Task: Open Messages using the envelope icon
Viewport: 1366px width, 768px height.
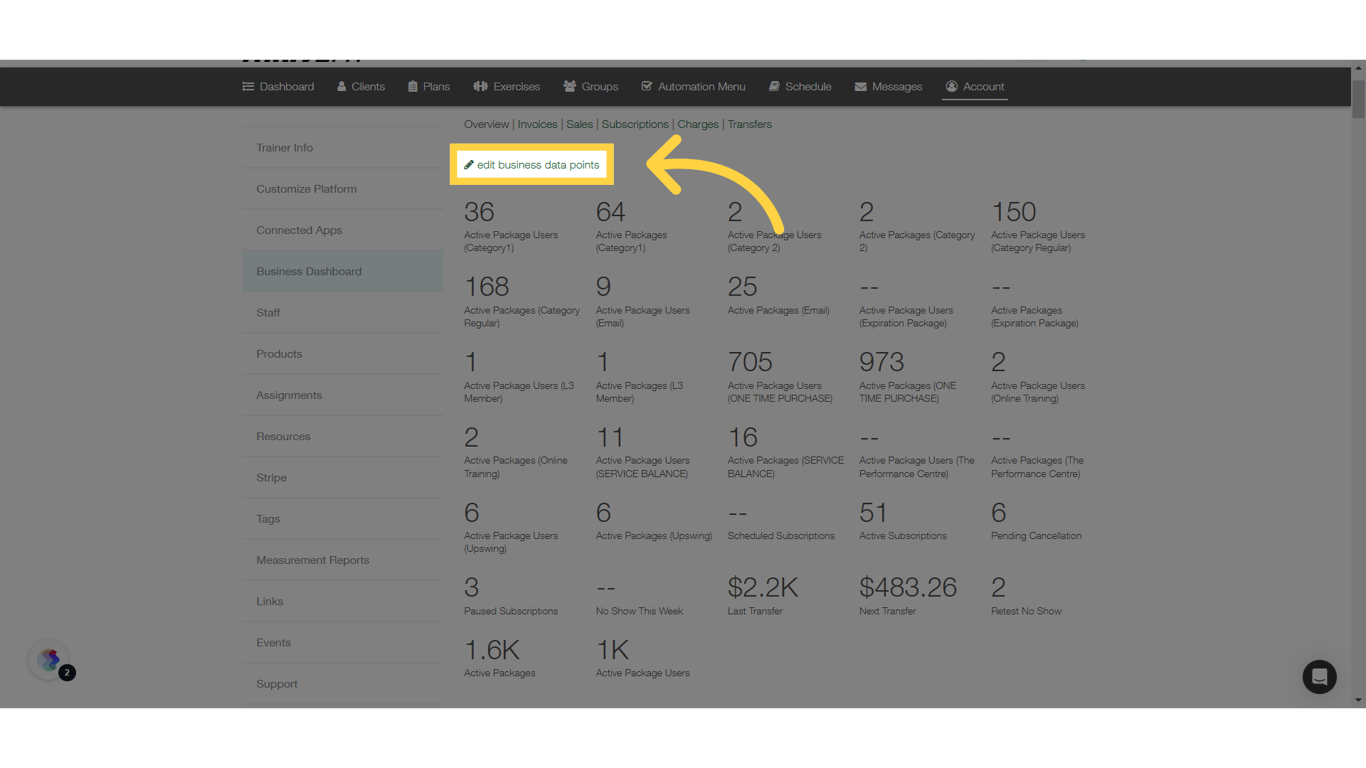Action: [x=858, y=86]
